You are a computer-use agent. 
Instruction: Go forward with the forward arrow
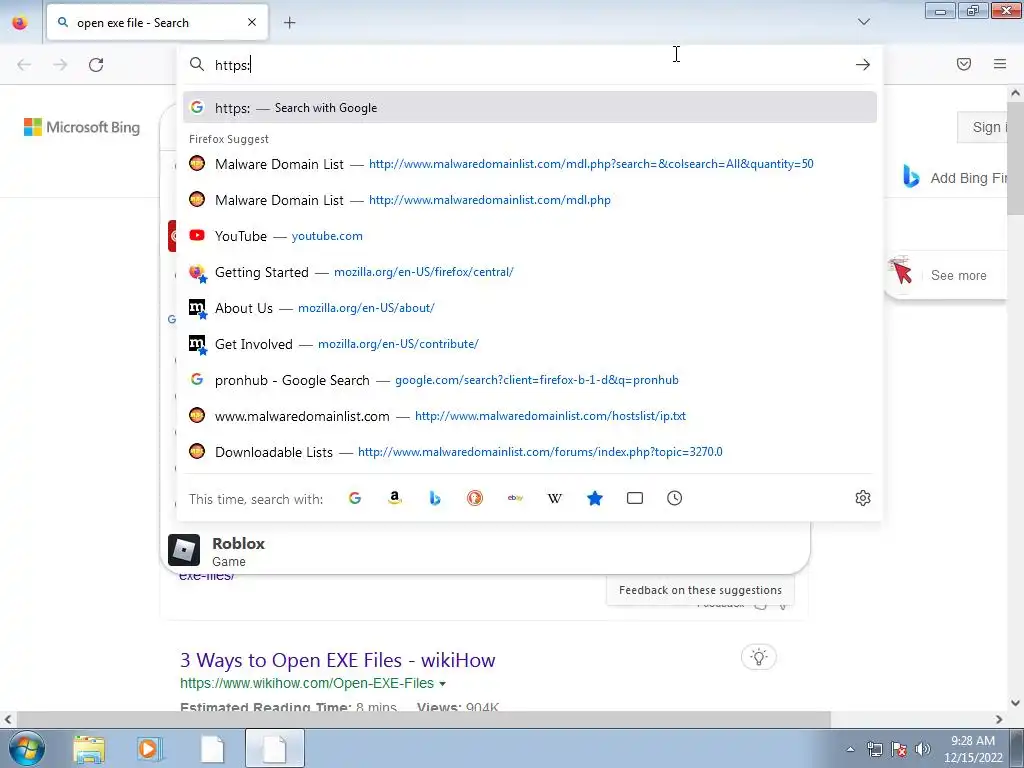click(60, 65)
